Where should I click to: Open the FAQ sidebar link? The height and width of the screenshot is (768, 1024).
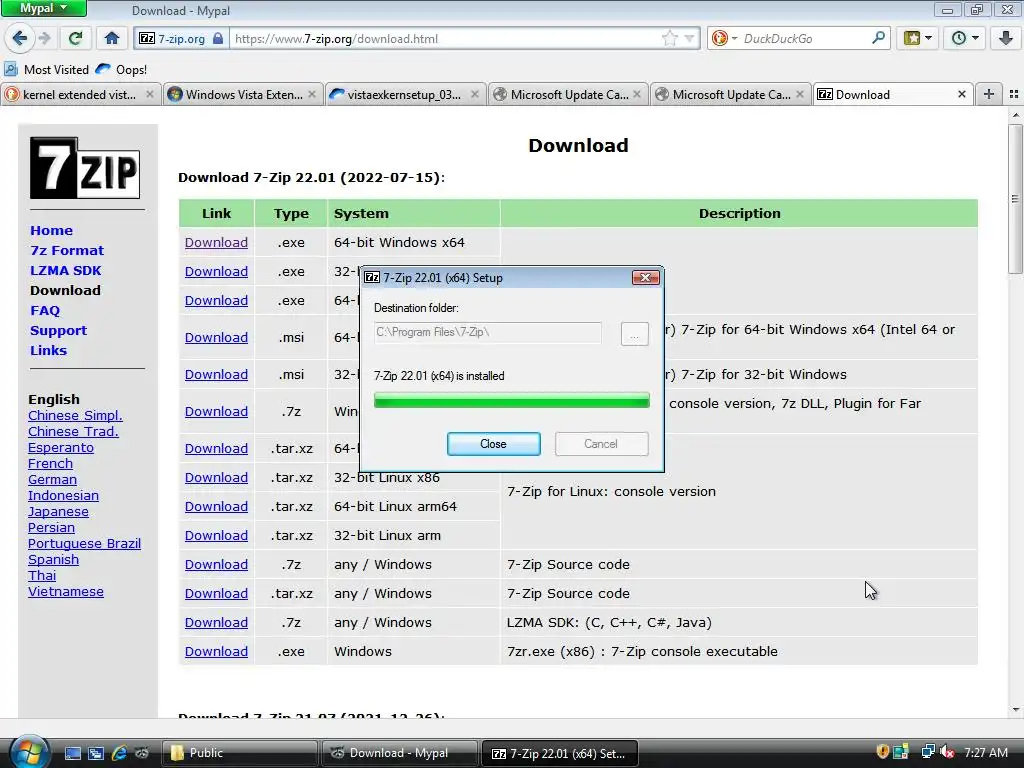[x=45, y=311]
